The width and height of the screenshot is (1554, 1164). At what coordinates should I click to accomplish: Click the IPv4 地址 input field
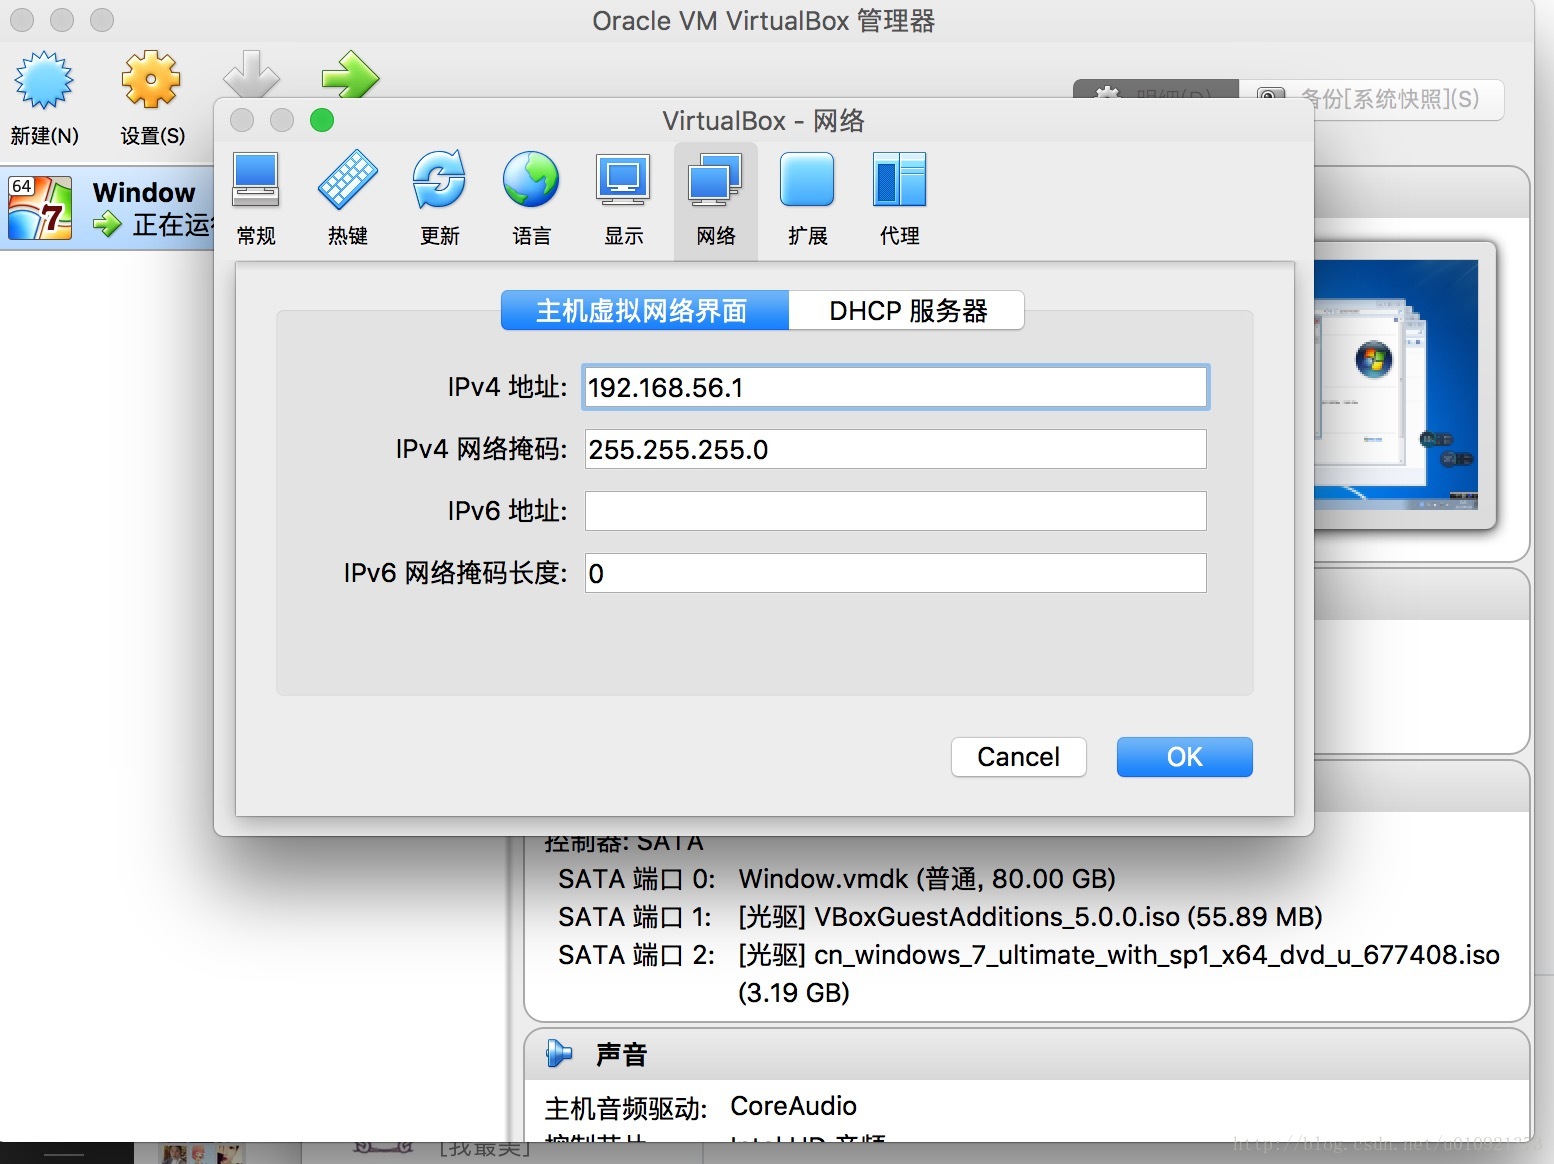click(896, 388)
